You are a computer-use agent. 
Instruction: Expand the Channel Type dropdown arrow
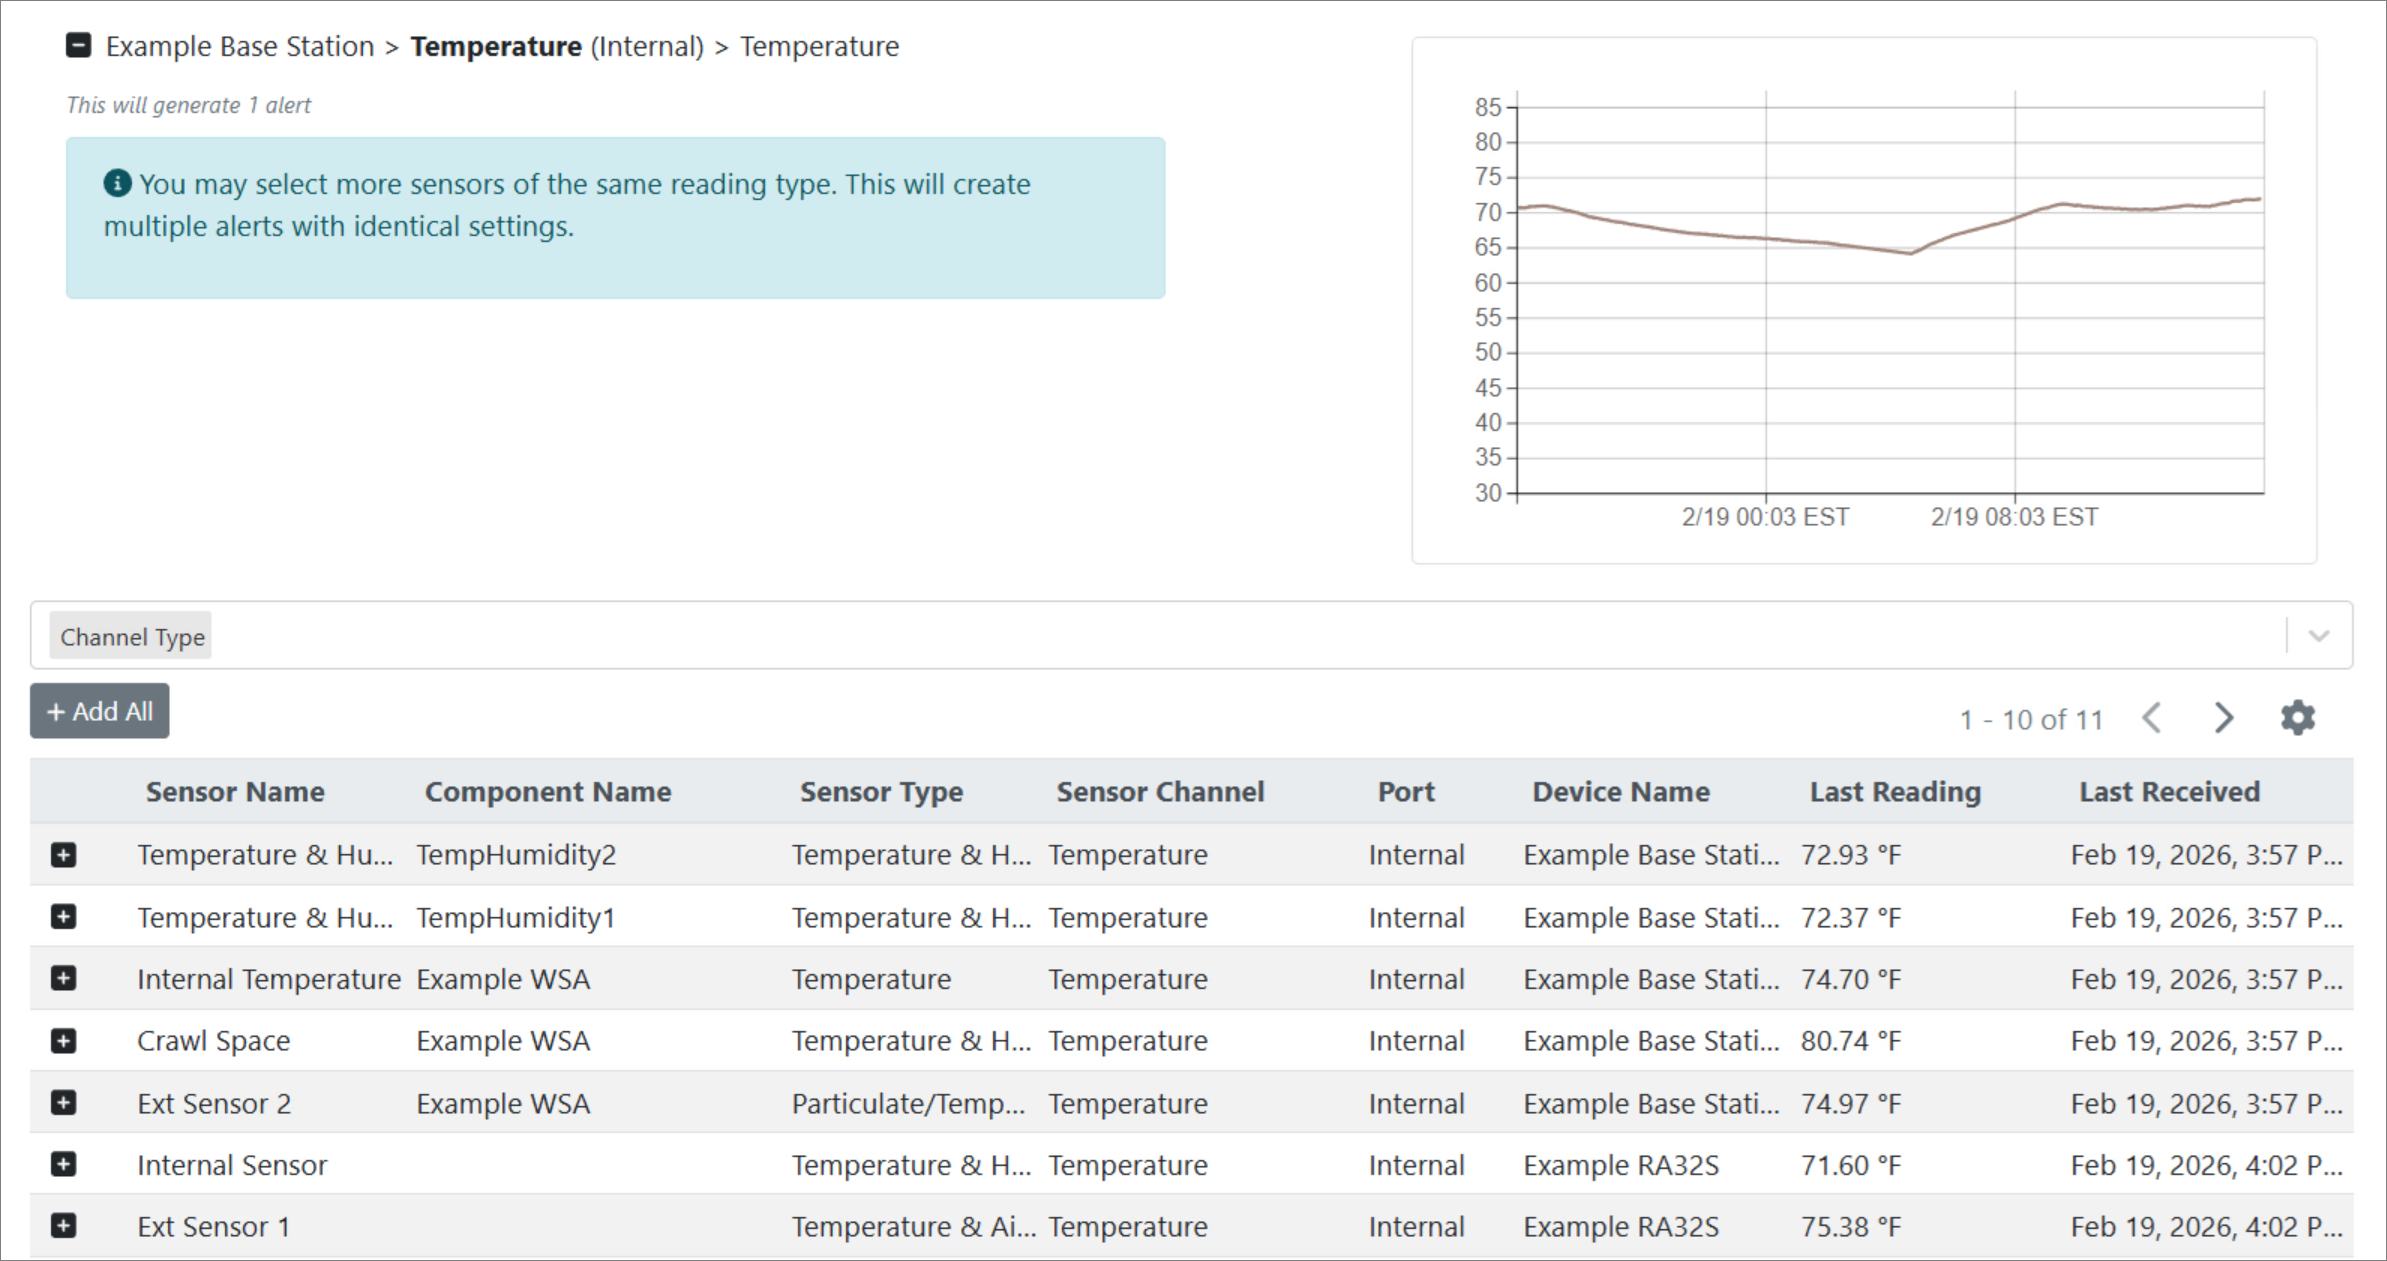point(2319,636)
